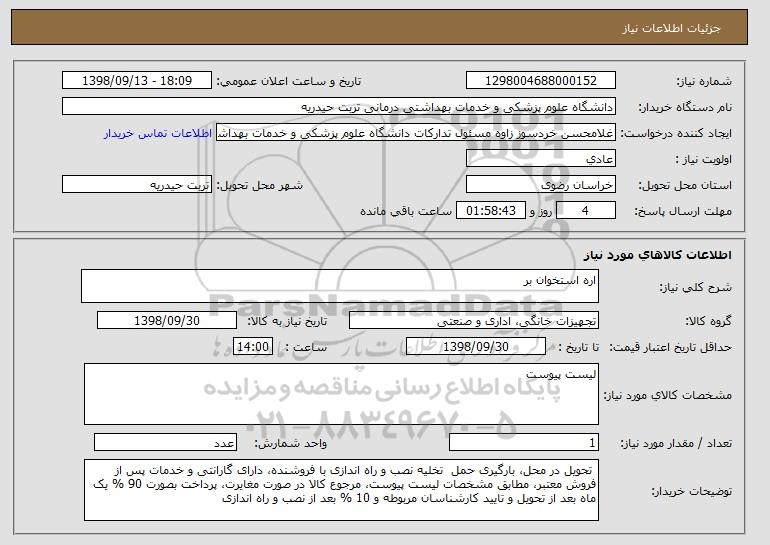Open the اطلاعات تماس خریدار link
The image size is (770, 545).
(x=158, y=134)
